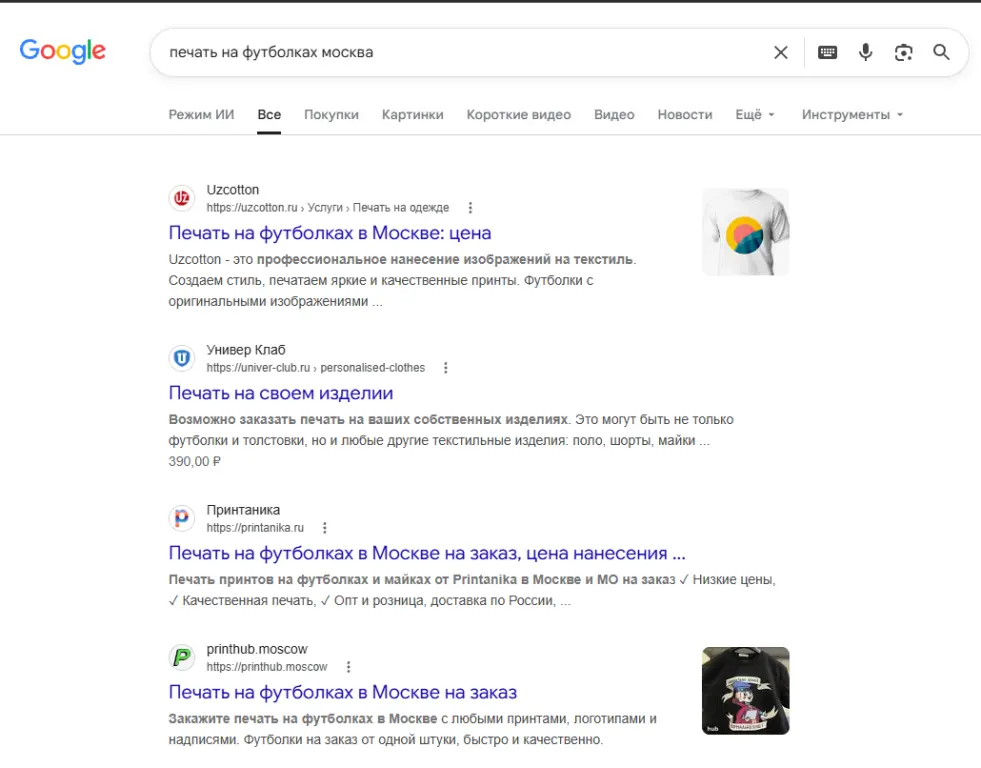Screen dimensions: 981x768
Task: Open the on-screen keyboard icon
Action: point(827,53)
